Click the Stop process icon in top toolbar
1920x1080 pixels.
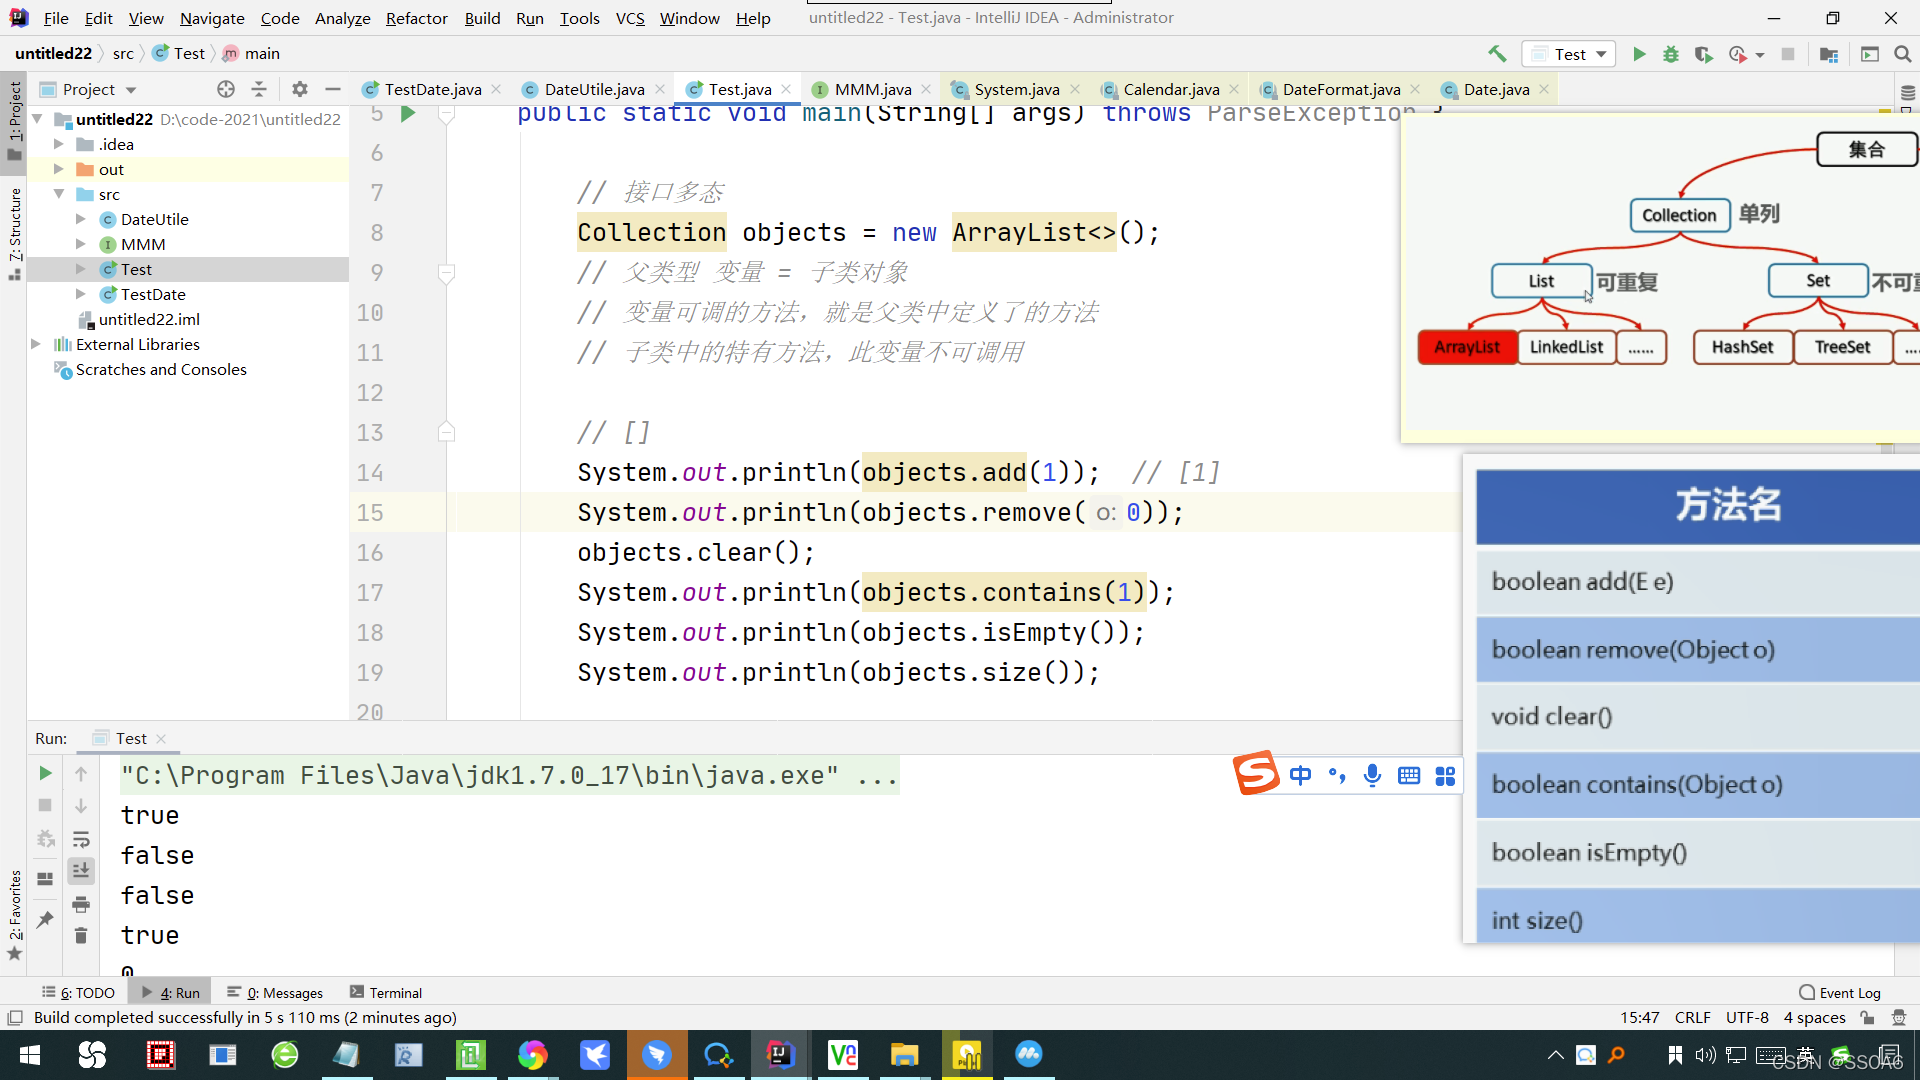pos(1788,54)
